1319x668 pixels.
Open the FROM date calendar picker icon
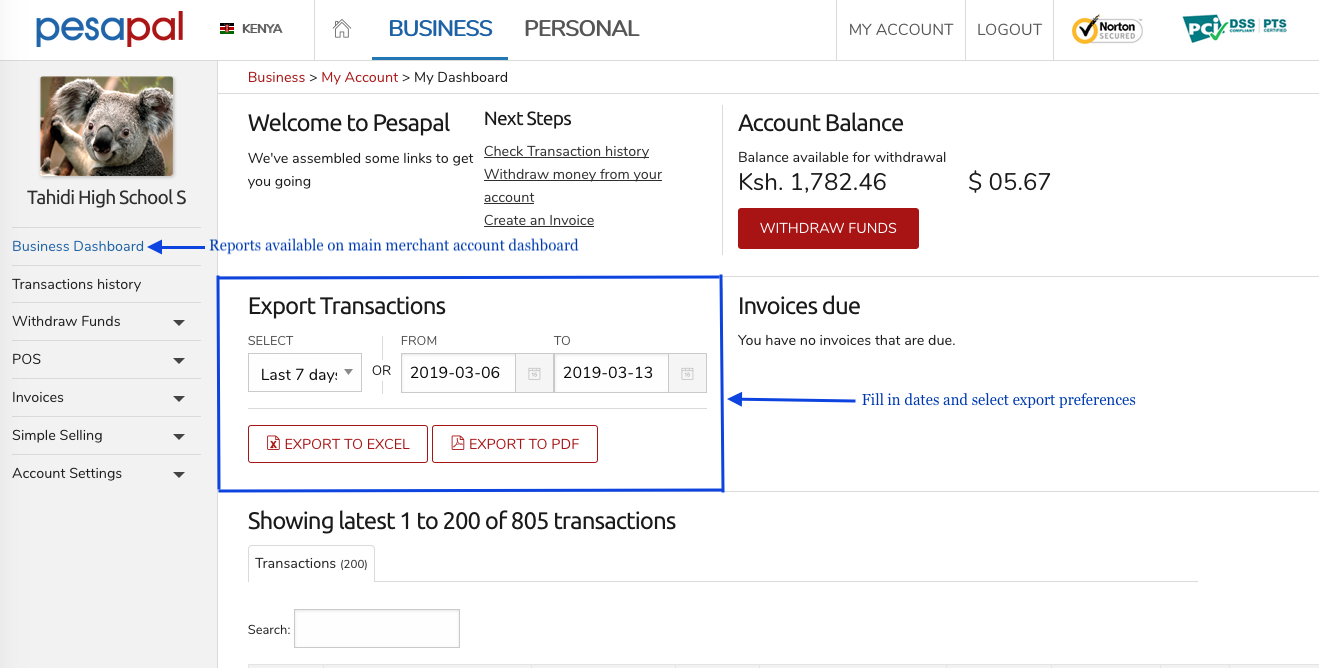point(534,373)
